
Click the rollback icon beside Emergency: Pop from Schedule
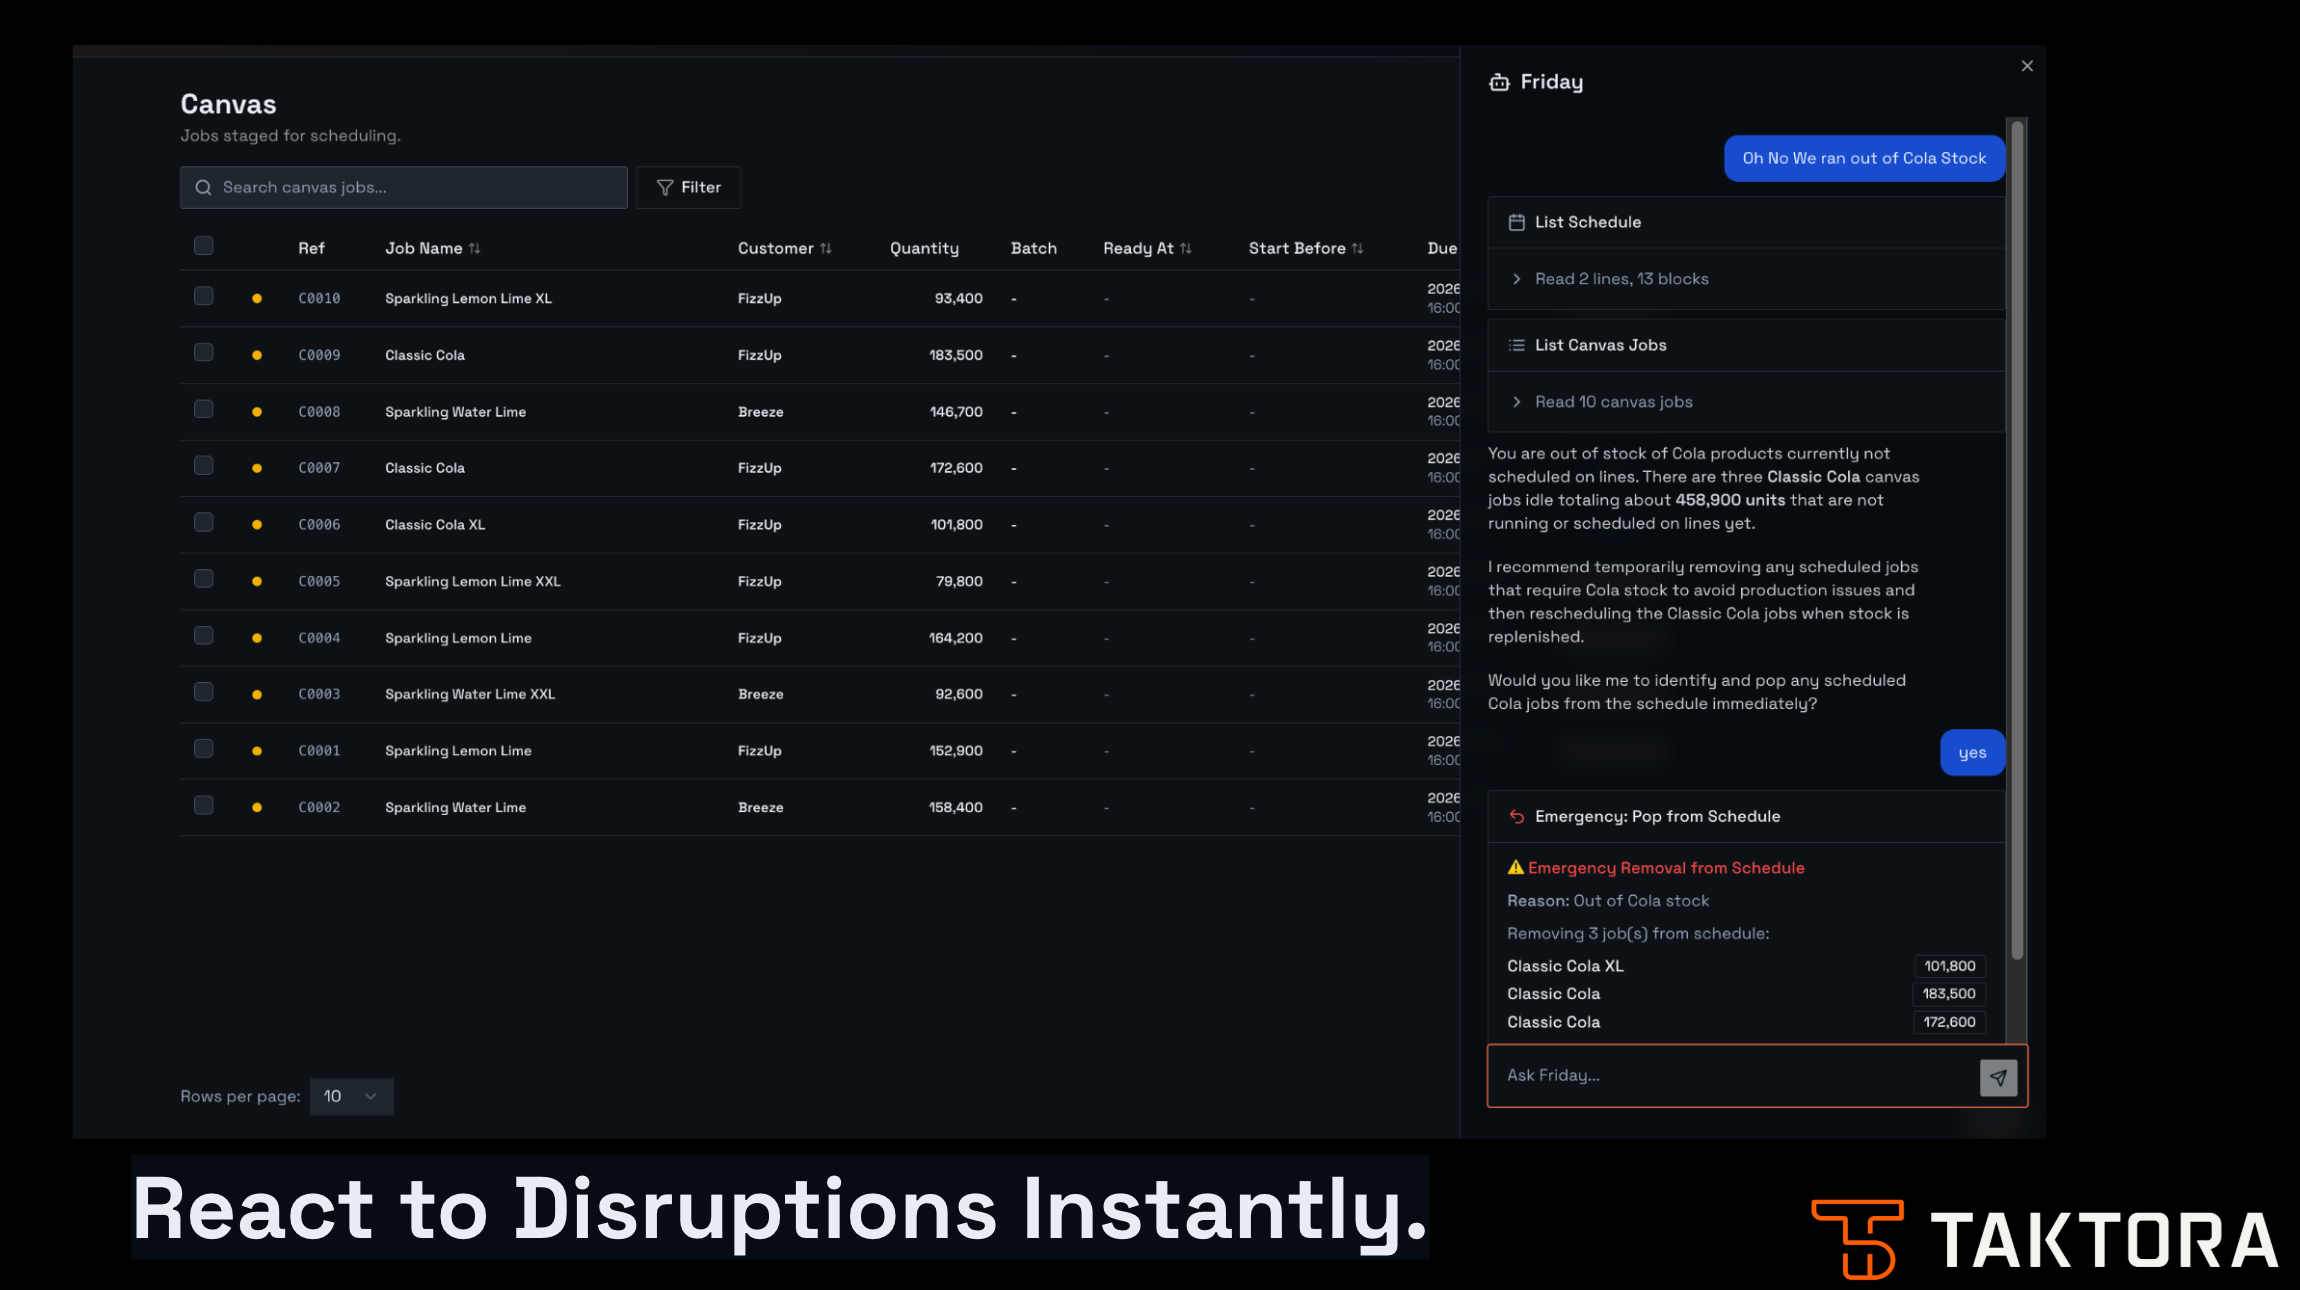click(1517, 816)
